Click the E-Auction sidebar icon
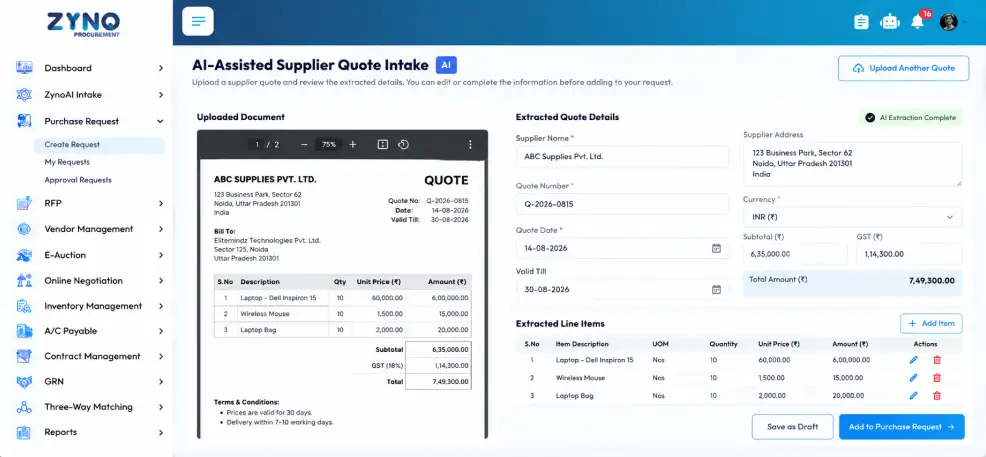This screenshot has width=986, height=457. 24,255
